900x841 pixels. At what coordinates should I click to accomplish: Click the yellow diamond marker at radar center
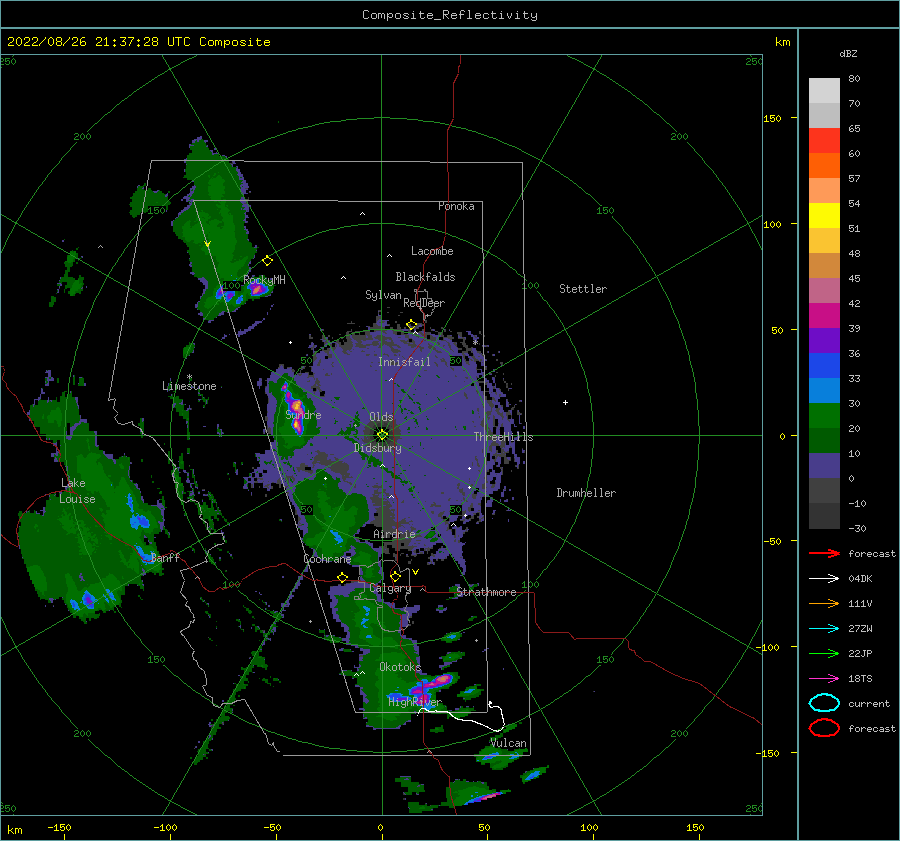pos(382,435)
